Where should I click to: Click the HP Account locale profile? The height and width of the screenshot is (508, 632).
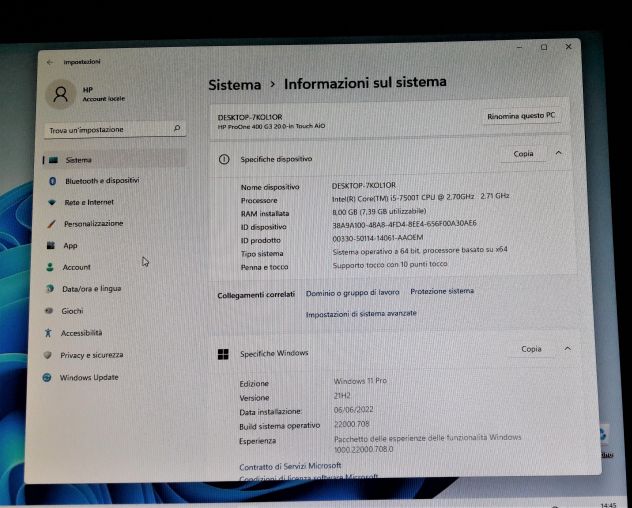(x=87, y=94)
